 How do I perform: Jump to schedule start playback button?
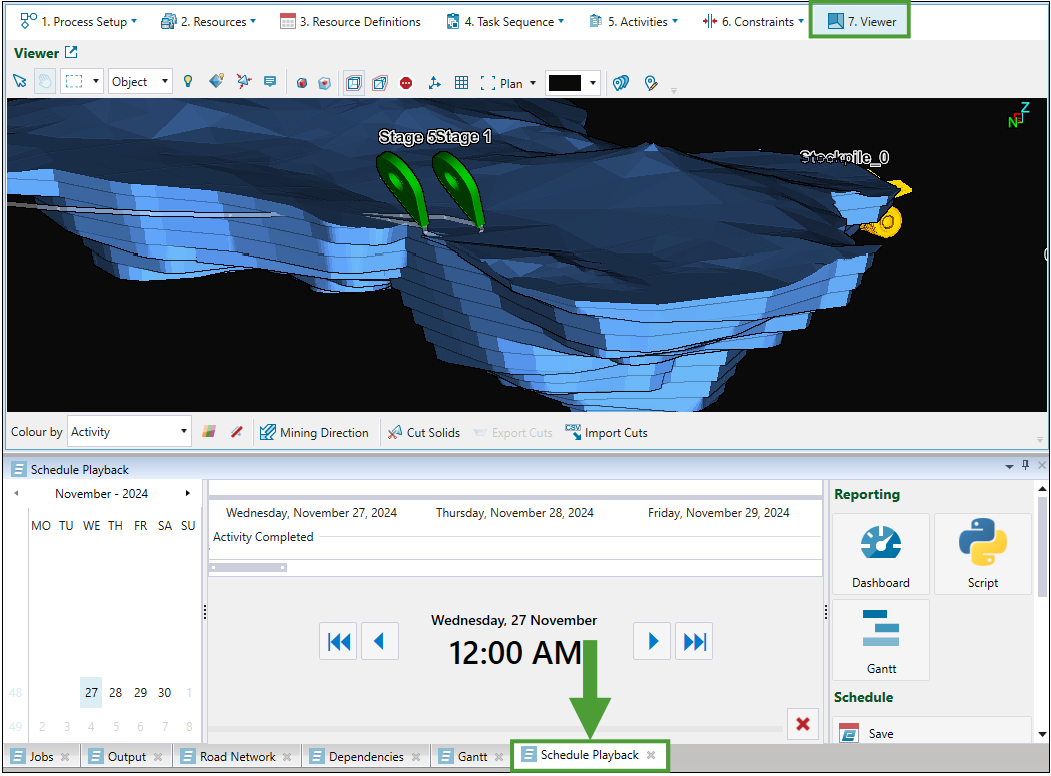coord(338,641)
